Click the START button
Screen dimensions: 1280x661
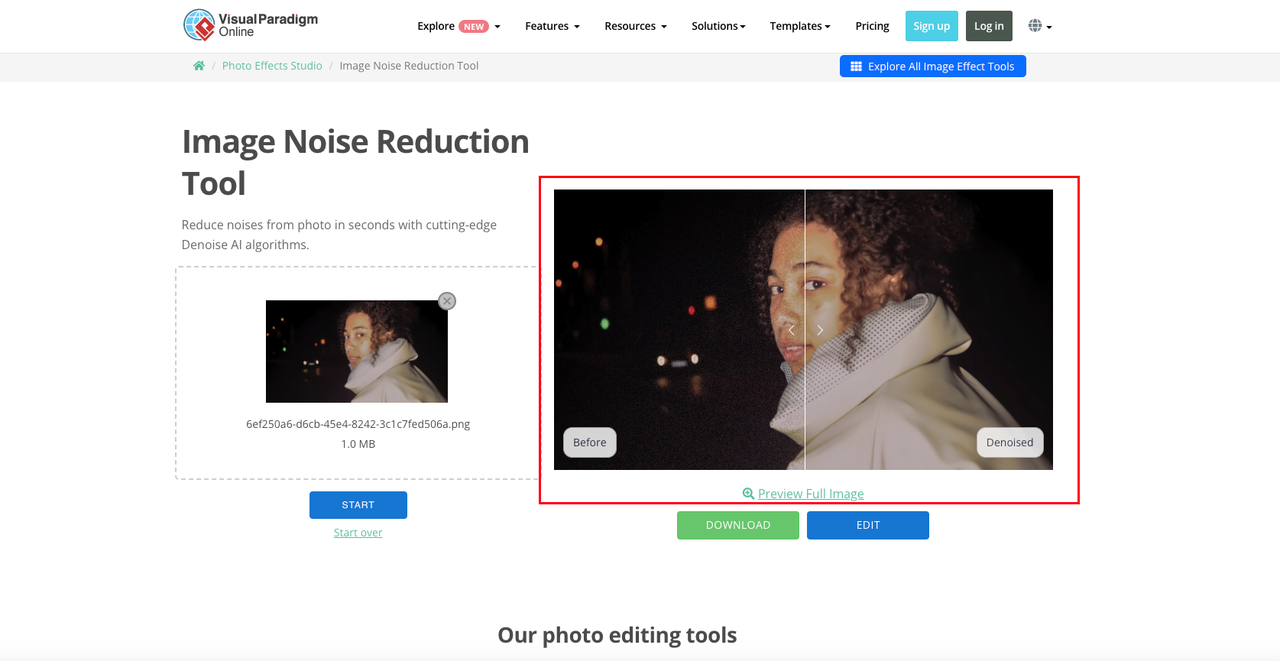point(358,505)
